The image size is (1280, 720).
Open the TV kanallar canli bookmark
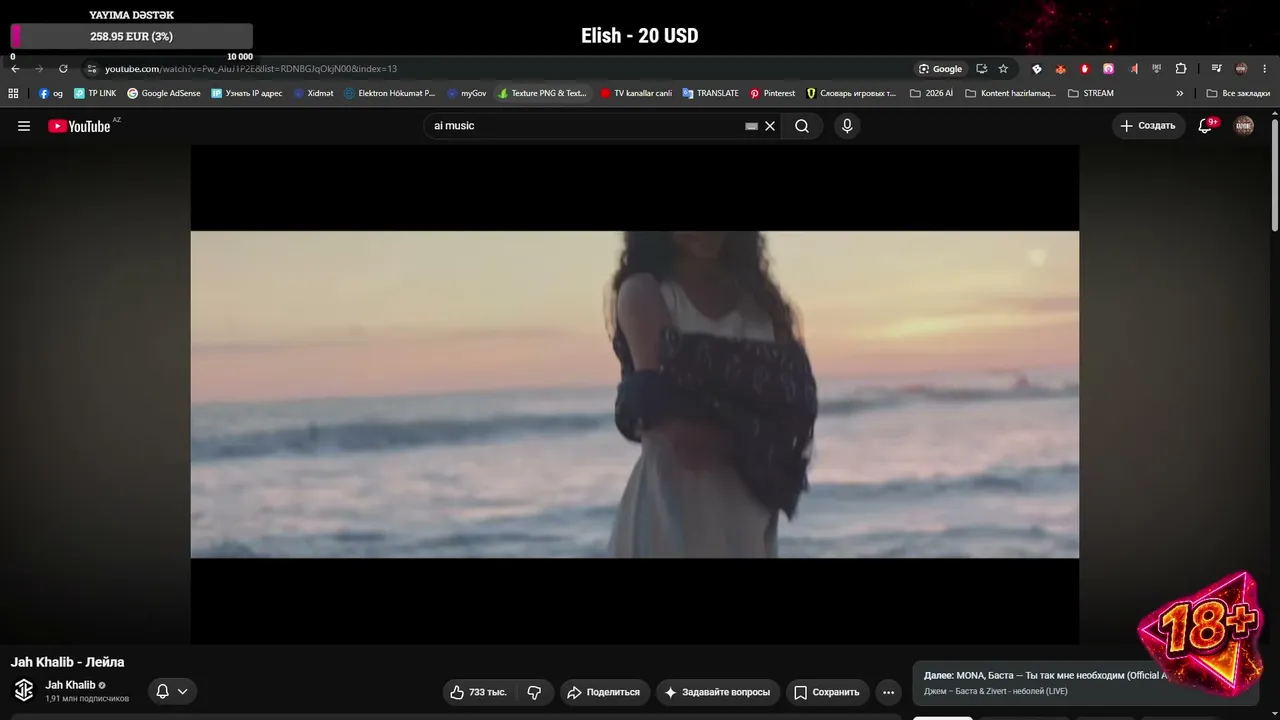coord(636,93)
